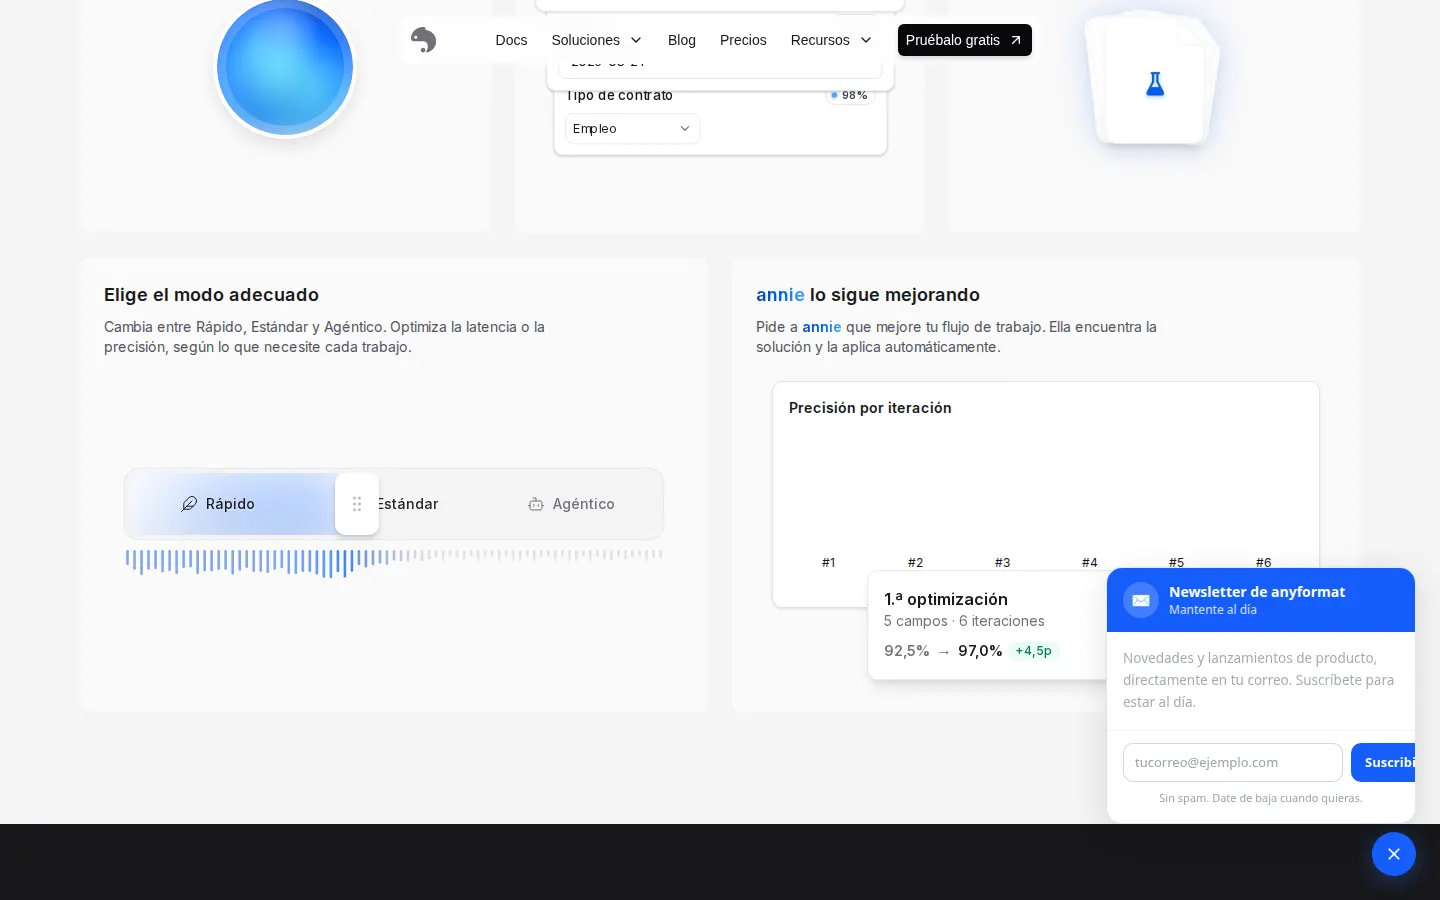Image resolution: width=1440 pixels, height=900 pixels.
Task: Click iteration #3 on the chart
Action: 1003,563
